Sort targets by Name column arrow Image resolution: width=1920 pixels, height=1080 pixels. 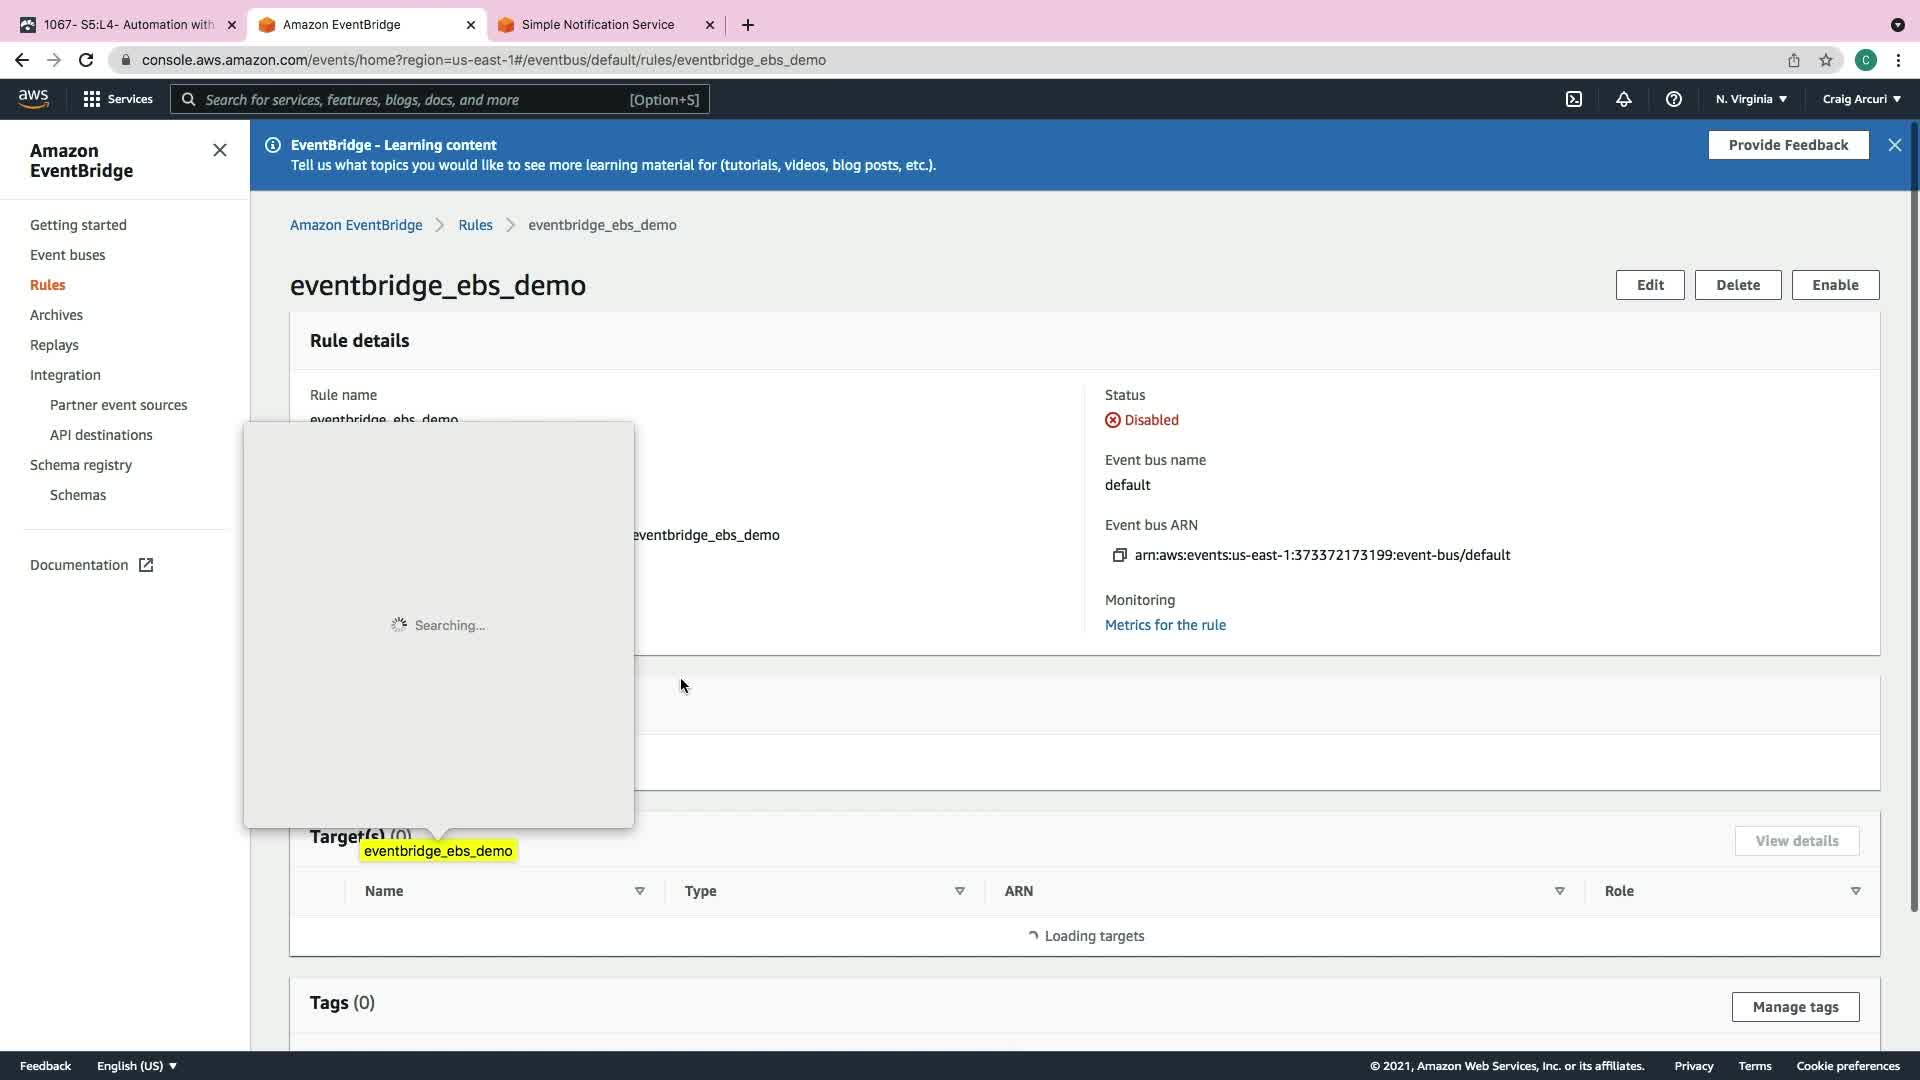pos(639,891)
